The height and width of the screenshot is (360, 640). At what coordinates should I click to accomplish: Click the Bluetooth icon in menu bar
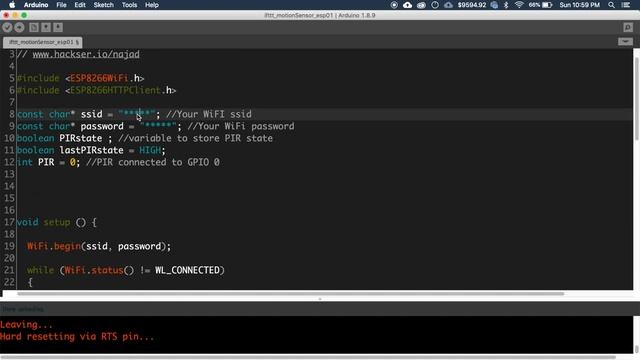coord(506,5)
